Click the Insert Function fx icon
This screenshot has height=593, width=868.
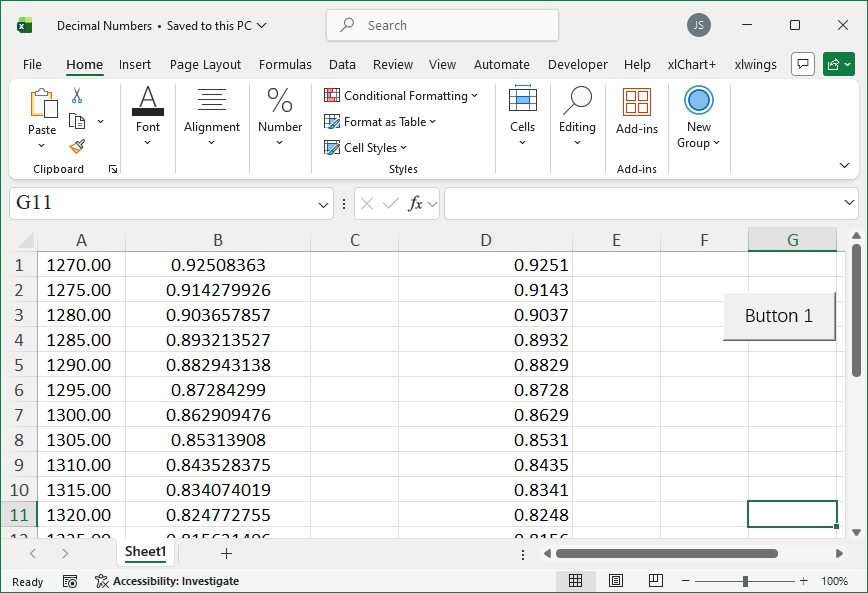point(415,204)
